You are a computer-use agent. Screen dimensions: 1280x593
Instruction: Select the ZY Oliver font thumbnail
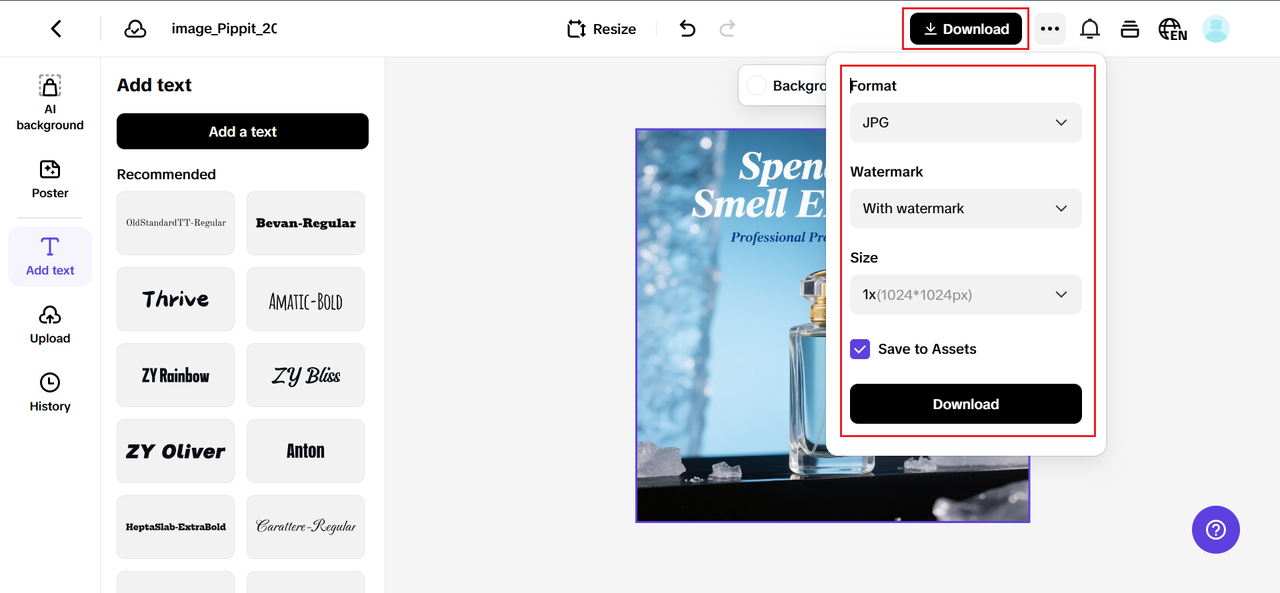point(176,451)
